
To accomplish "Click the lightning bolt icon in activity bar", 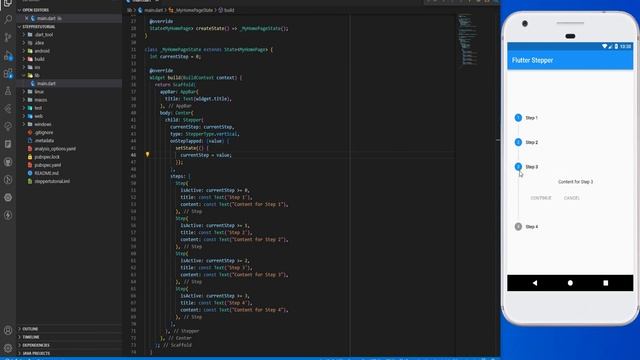I will point(8,215).
